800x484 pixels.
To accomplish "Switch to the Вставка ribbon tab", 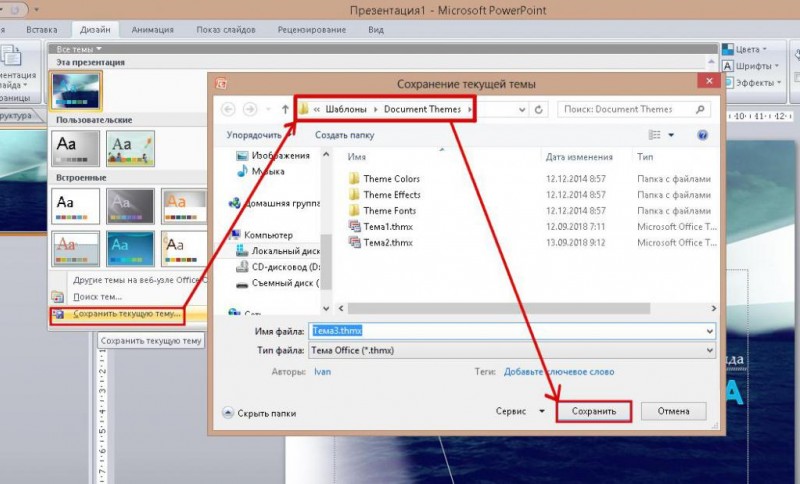I will tap(42, 30).
